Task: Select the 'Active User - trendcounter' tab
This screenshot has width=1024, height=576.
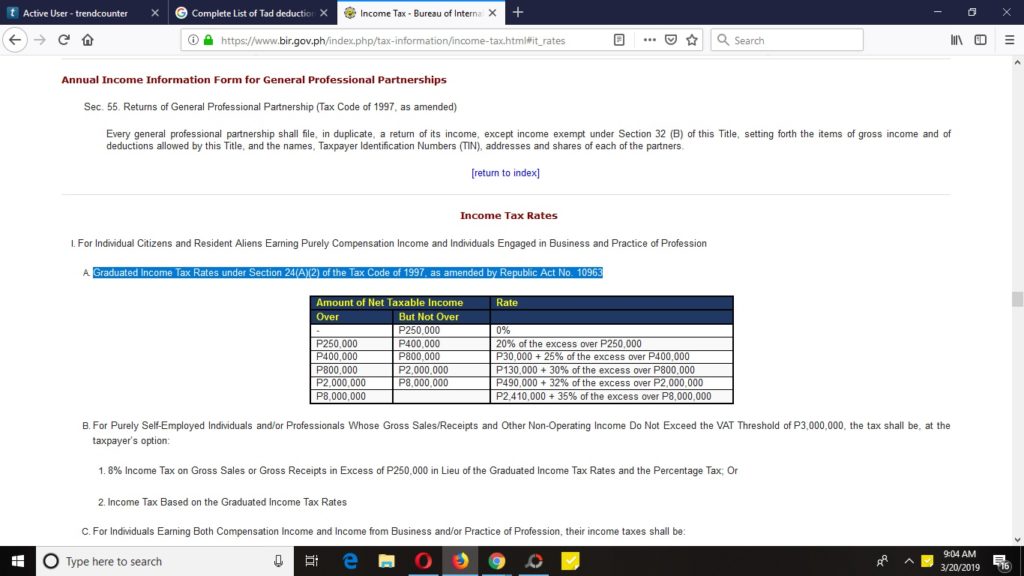Action: point(75,14)
